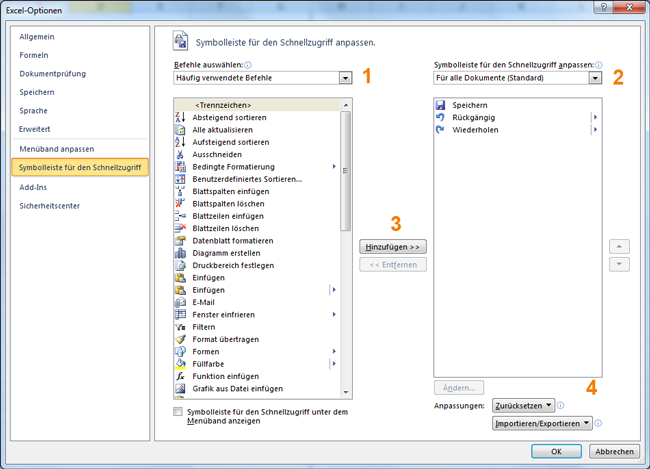650x469 pixels.
Task: Open the Add-Ins category
Action: tap(33, 187)
